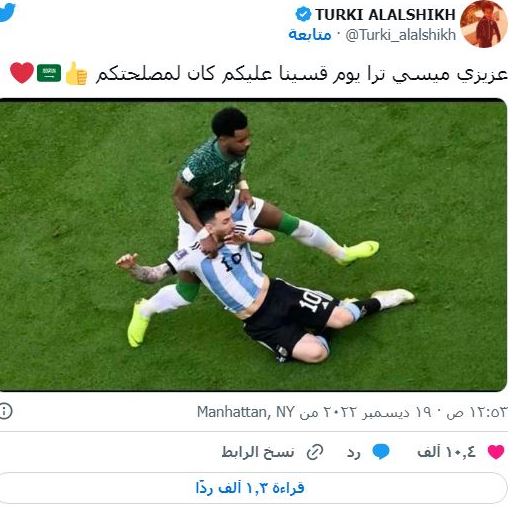The height and width of the screenshot is (517, 513).
Task: Open Turki Alalshikh's profile avatar
Action: [x=484, y=24]
